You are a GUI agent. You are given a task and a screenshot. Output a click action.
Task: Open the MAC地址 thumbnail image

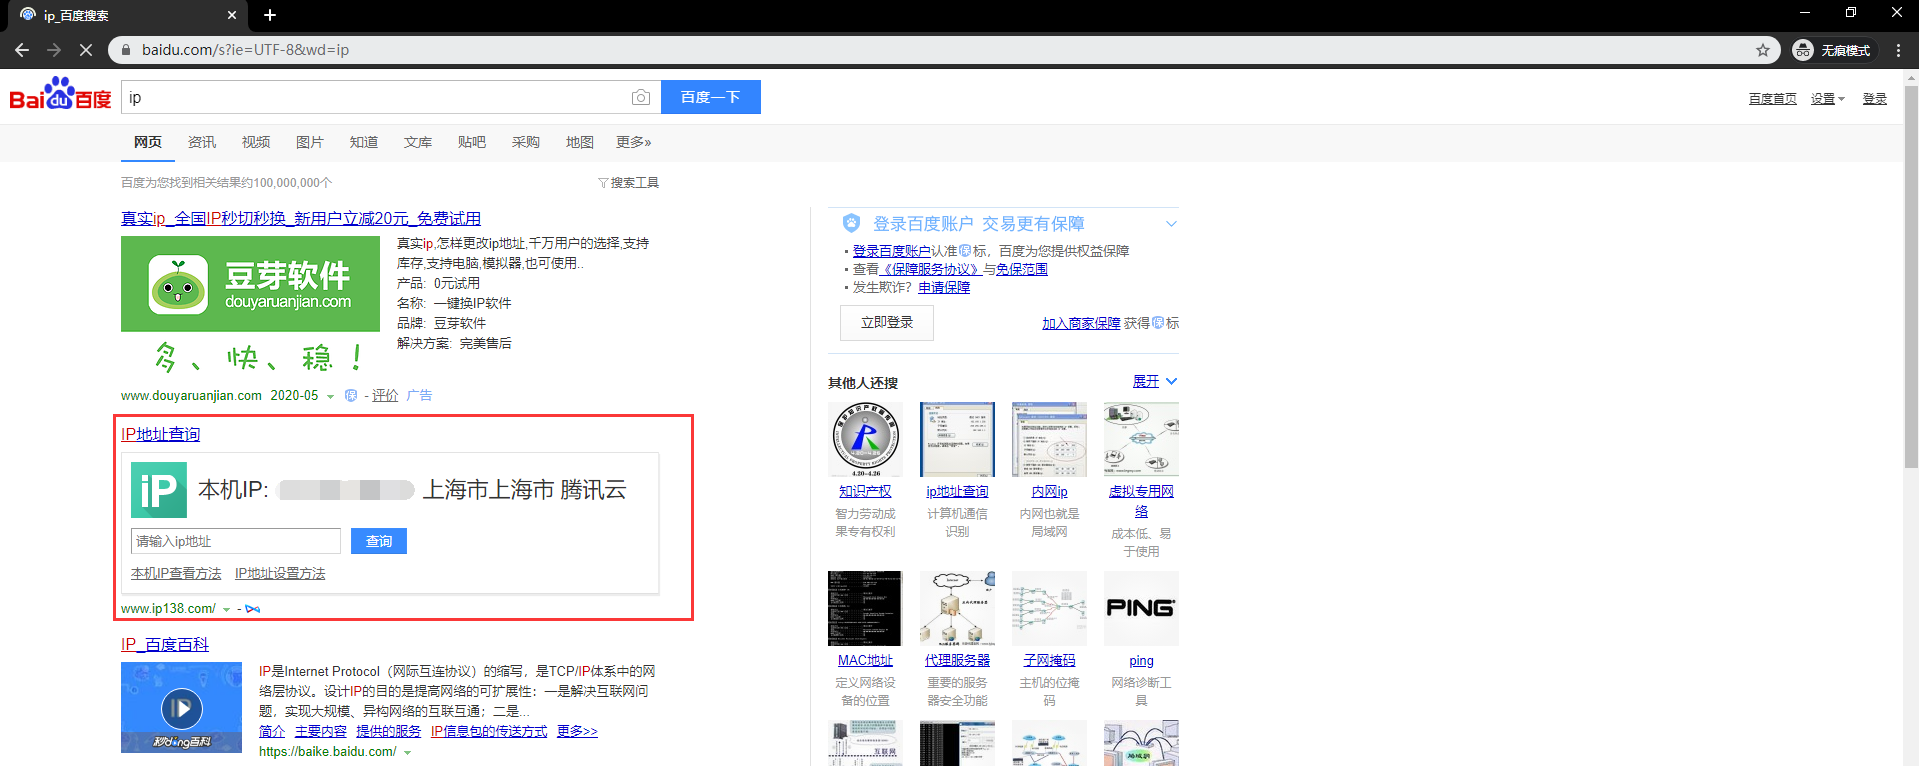pos(865,608)
